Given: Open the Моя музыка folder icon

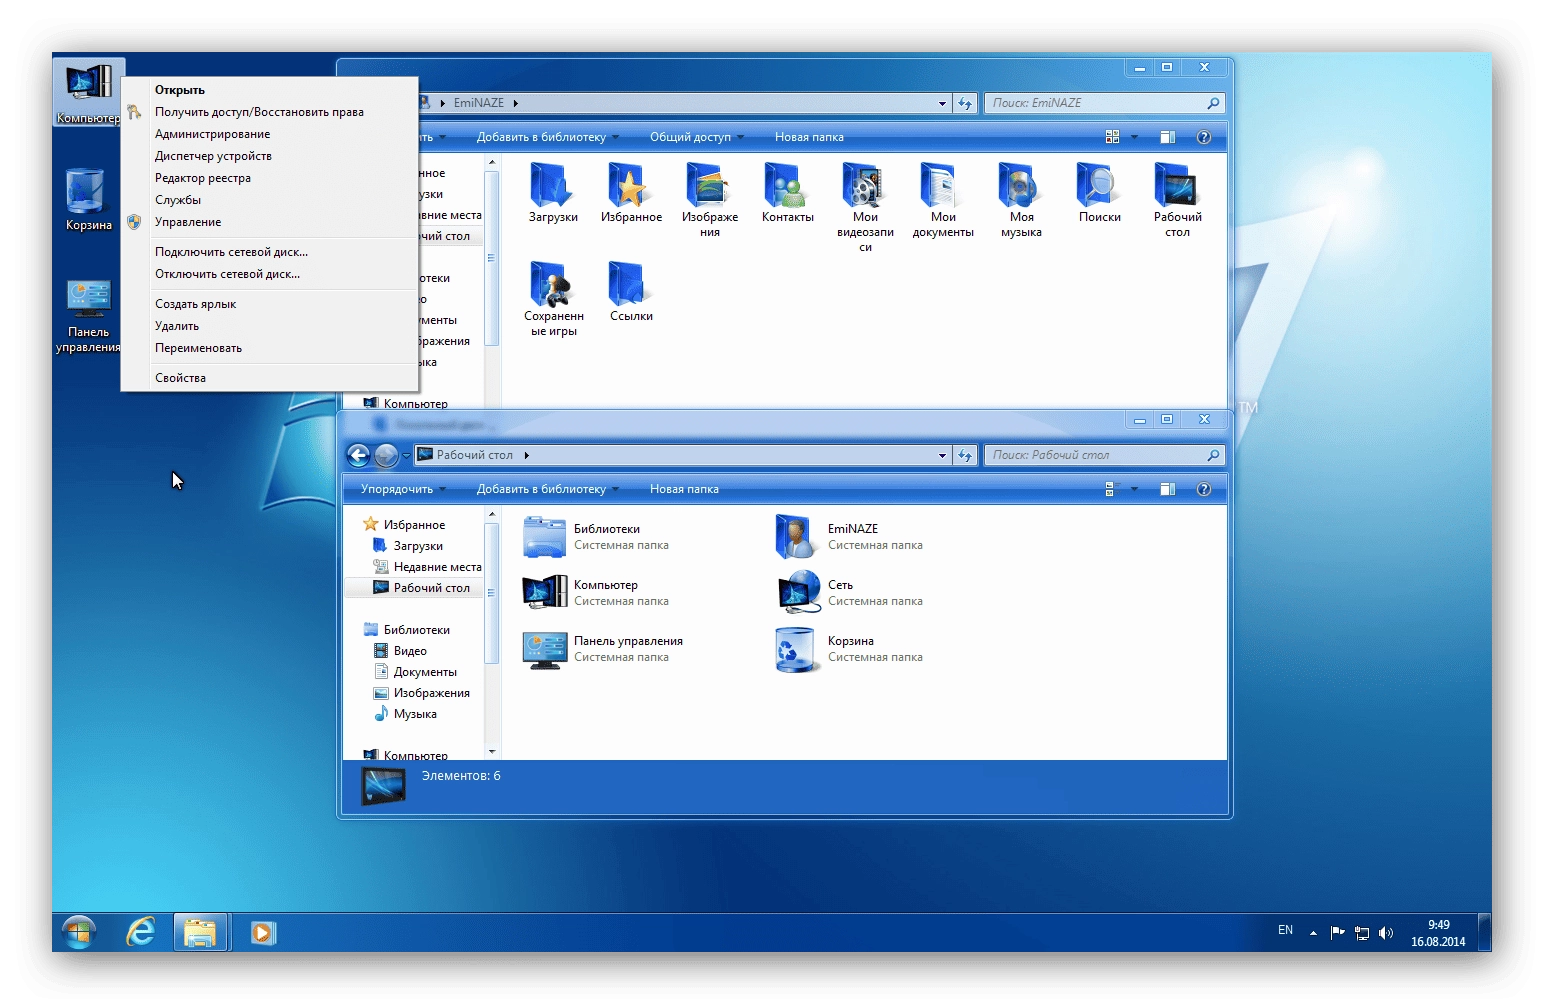Looking at the screenshot, I should click(x=1020, y=186).
